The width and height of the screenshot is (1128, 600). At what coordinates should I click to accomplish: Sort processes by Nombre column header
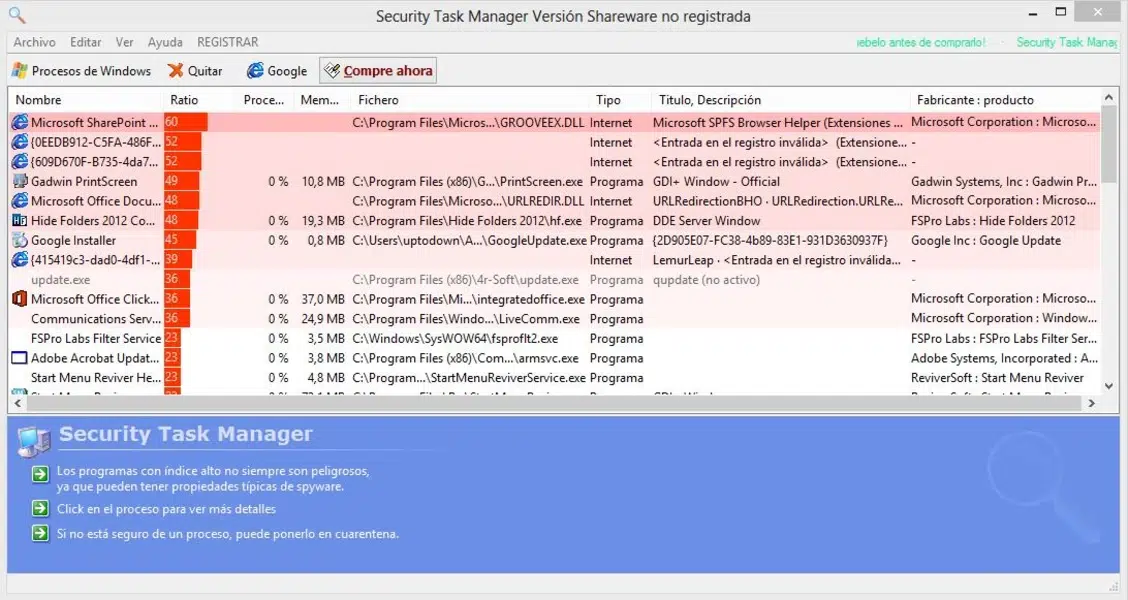click(x=38, y=100)
